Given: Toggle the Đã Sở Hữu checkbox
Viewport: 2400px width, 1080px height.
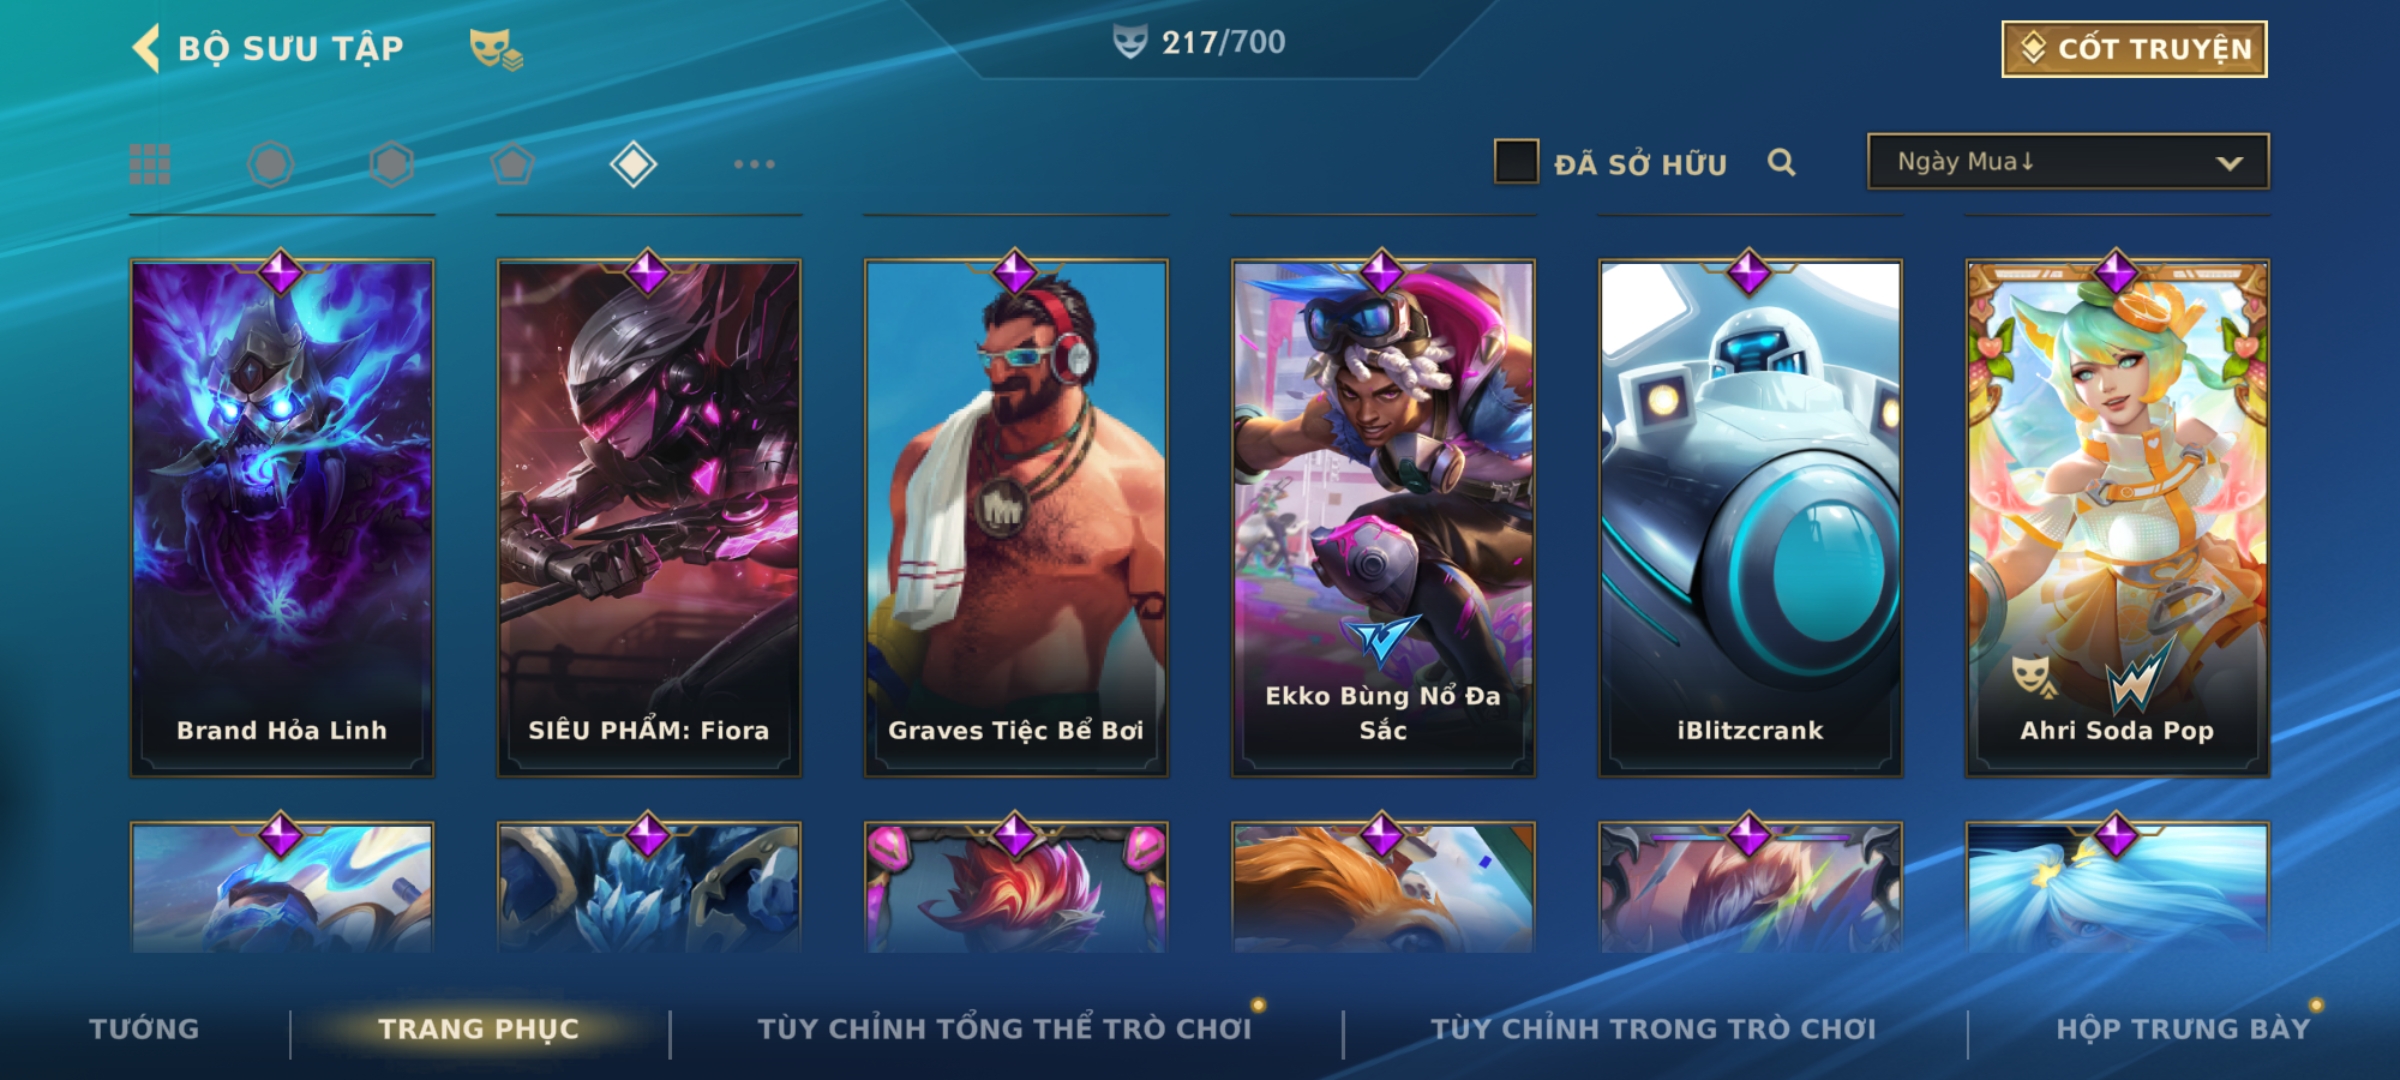Looking at the screenshot, I should click(x=1516, y=162).
